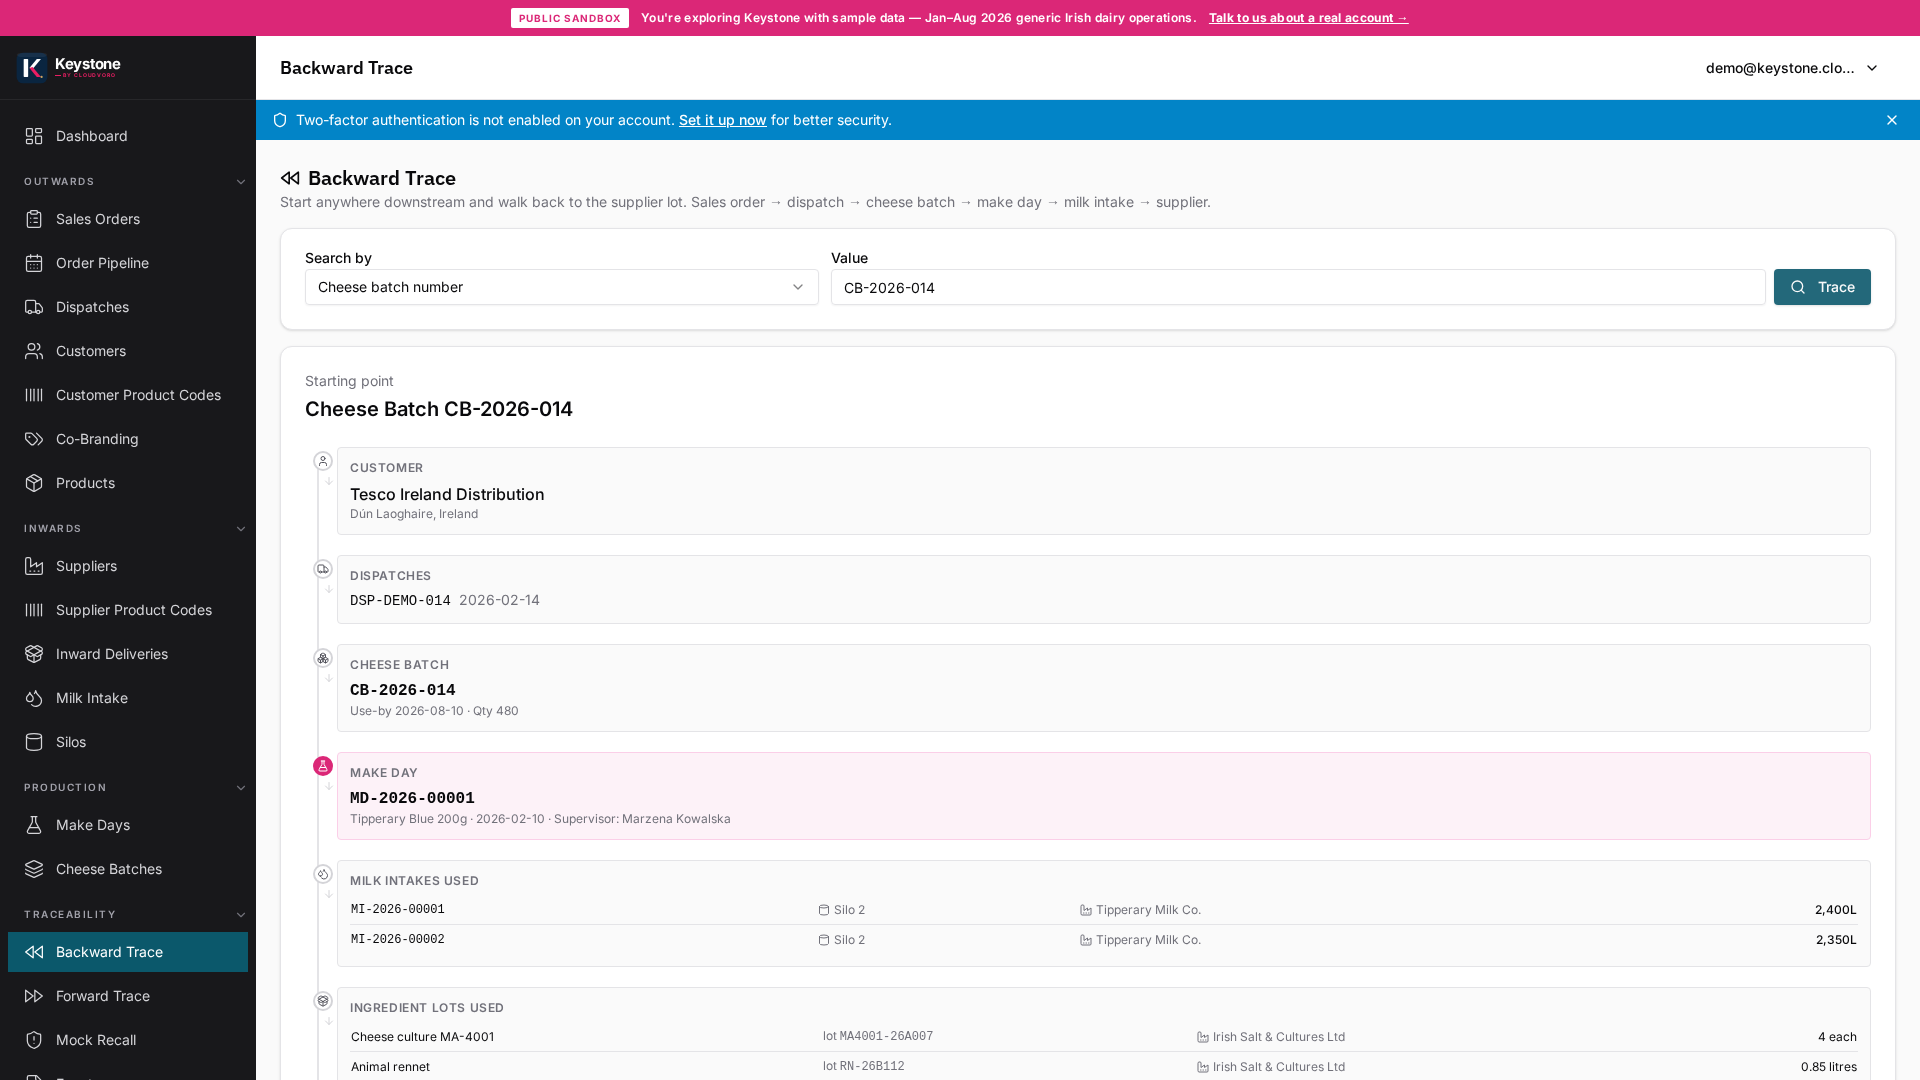Click the Animal rennet ingredient row

[1104, 1067]
